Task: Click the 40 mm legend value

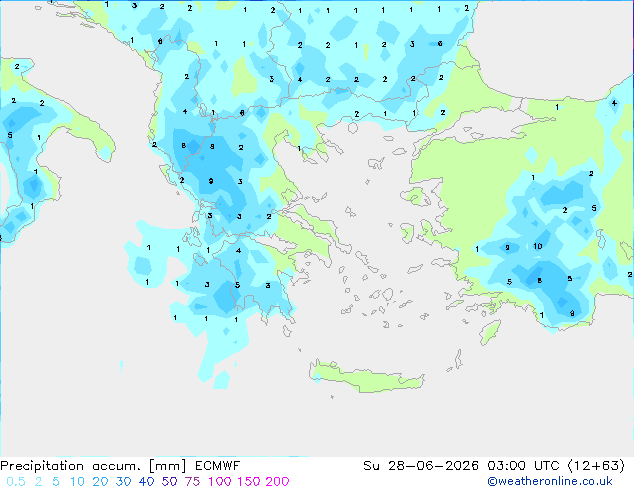Action: (x=146, y=482)
